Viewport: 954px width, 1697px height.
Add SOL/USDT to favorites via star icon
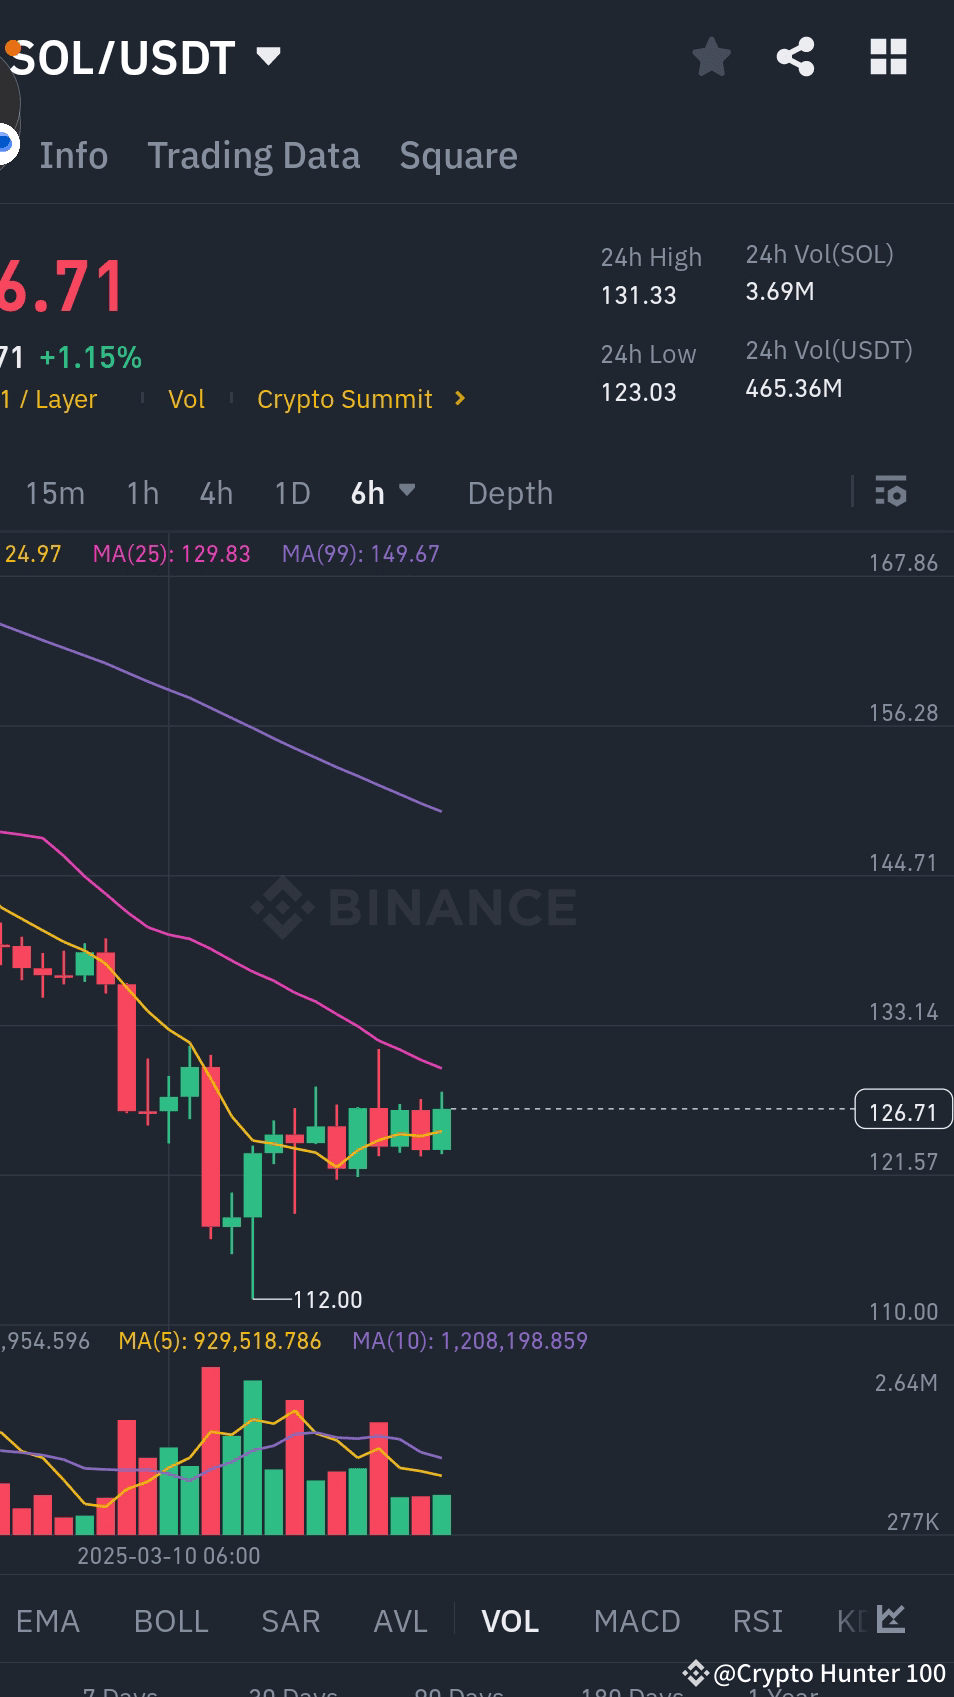coord(712,57)
